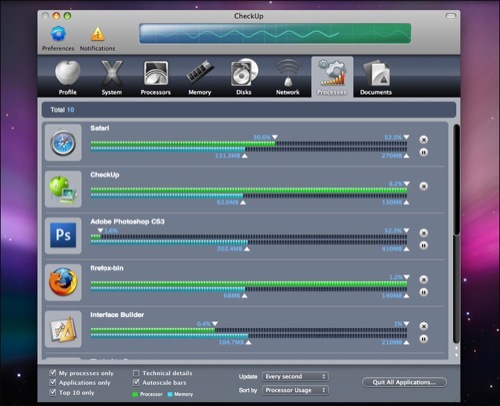
Task: Open the Documents tab
Action: (376, 77)
